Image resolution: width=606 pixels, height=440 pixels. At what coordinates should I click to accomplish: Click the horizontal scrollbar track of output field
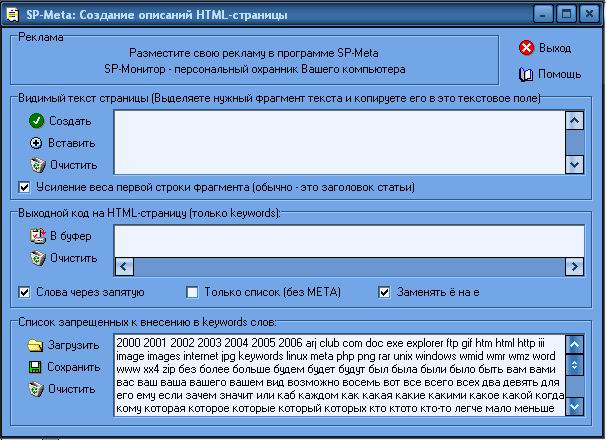[349, 266]
